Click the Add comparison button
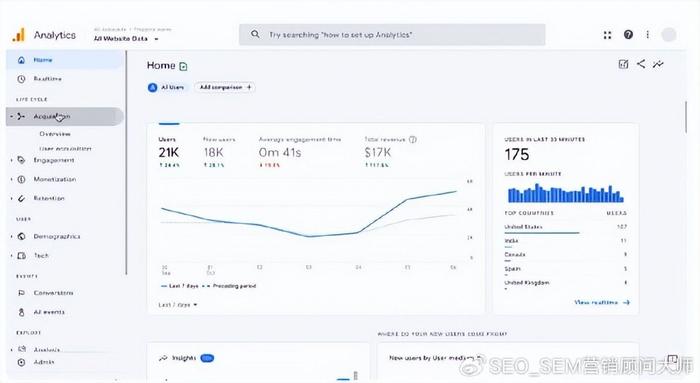This screenshot has height=383, width=700. point(225,87)
